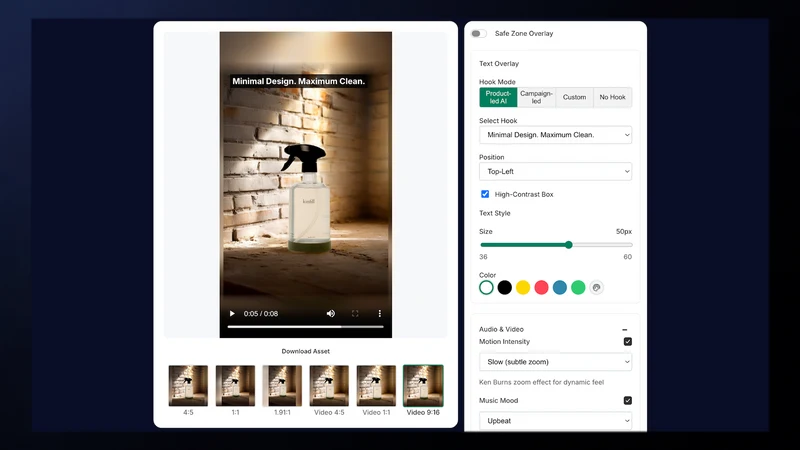
Task: Open the Music Mood dropdown showing Upbeat
Action: (555, 421)
